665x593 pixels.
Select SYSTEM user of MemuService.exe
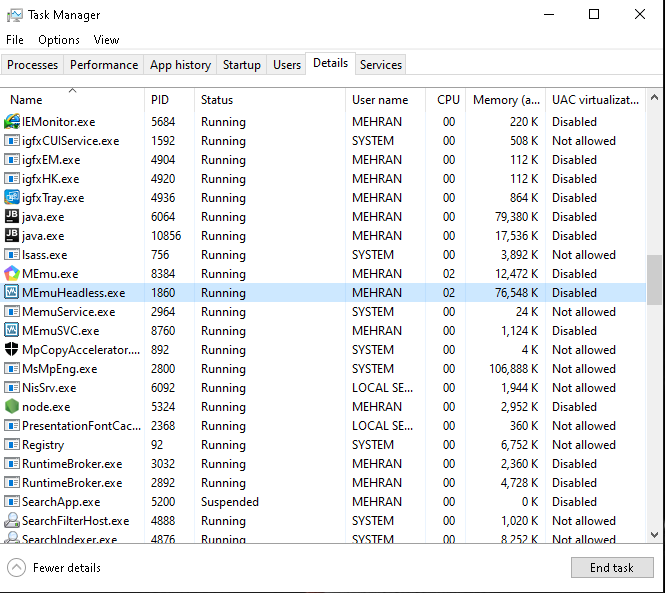(x=373, y=312)
